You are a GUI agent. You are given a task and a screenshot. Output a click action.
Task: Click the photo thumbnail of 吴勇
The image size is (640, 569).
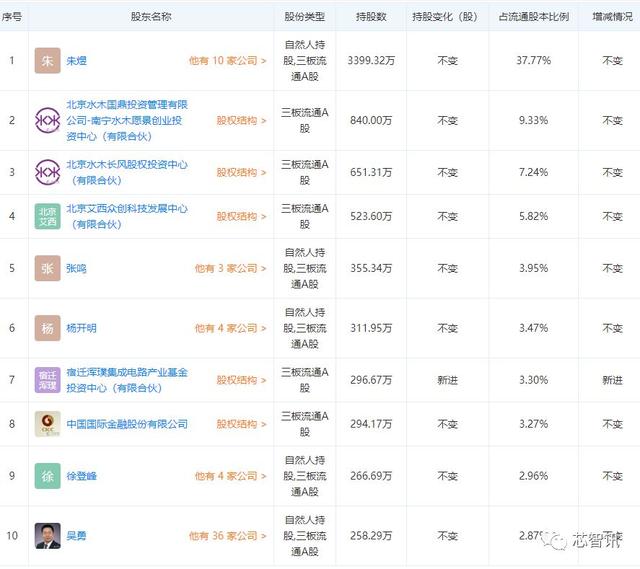(47, 536)
